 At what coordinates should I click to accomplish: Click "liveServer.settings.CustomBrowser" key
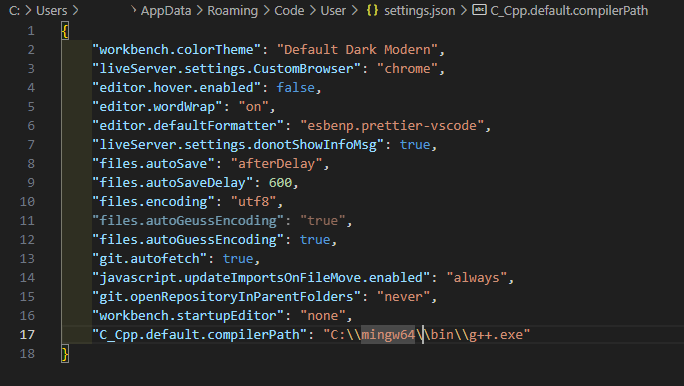pyautogui.click(x=226, y=69)
